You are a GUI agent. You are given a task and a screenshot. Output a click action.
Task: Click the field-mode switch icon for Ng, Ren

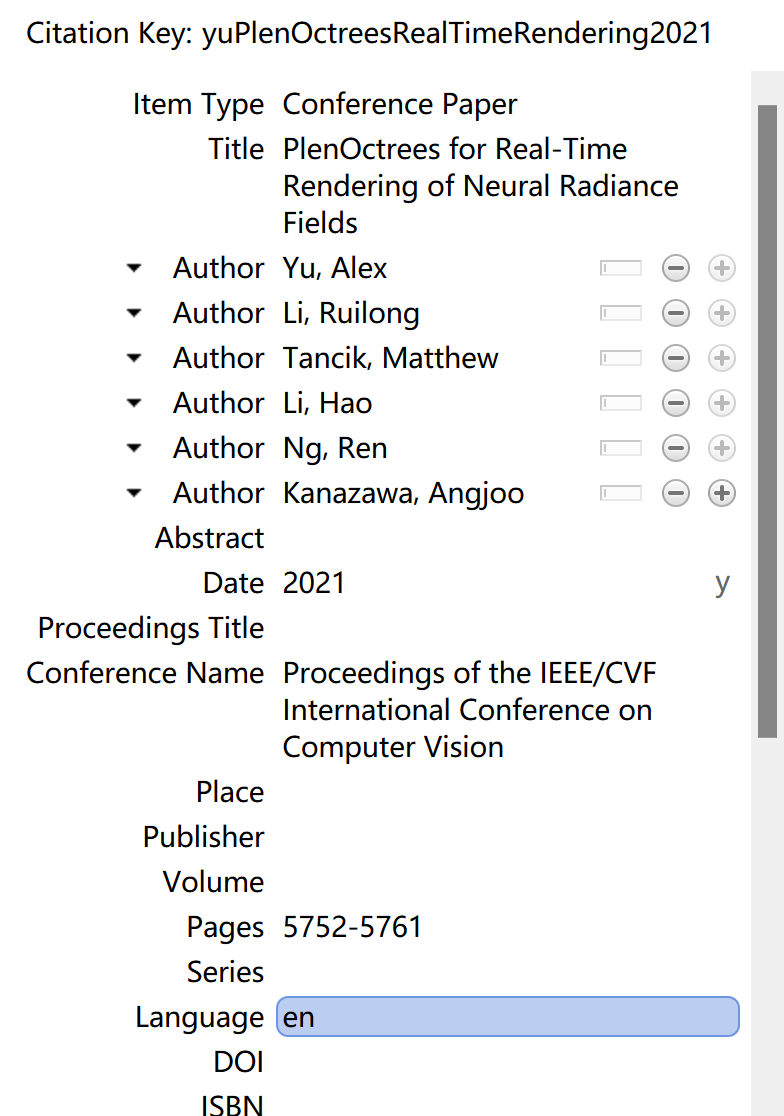coord(621,448)
